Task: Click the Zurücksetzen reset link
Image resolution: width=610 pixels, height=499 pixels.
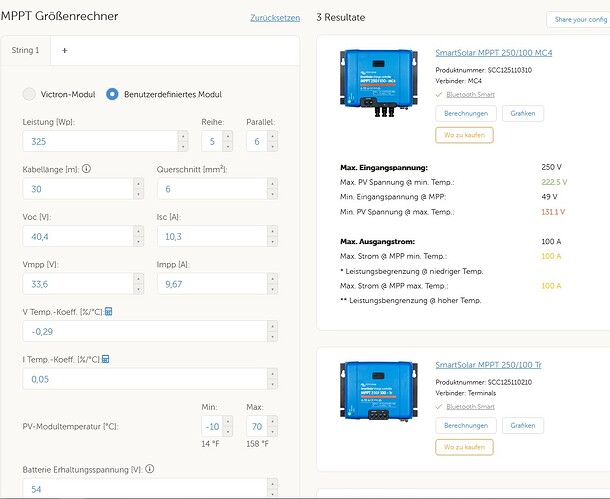Action: [275, 18]
